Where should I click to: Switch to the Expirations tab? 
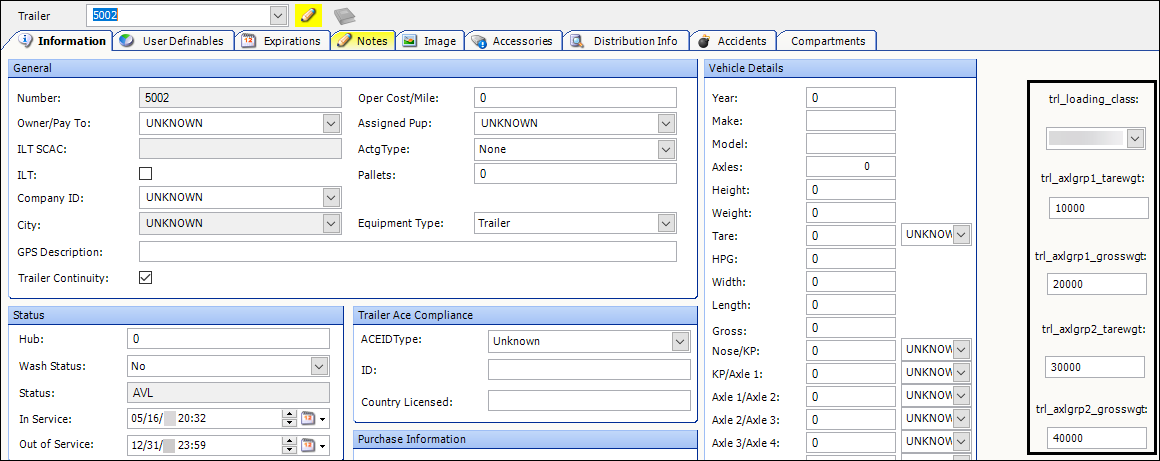(281, 41)
